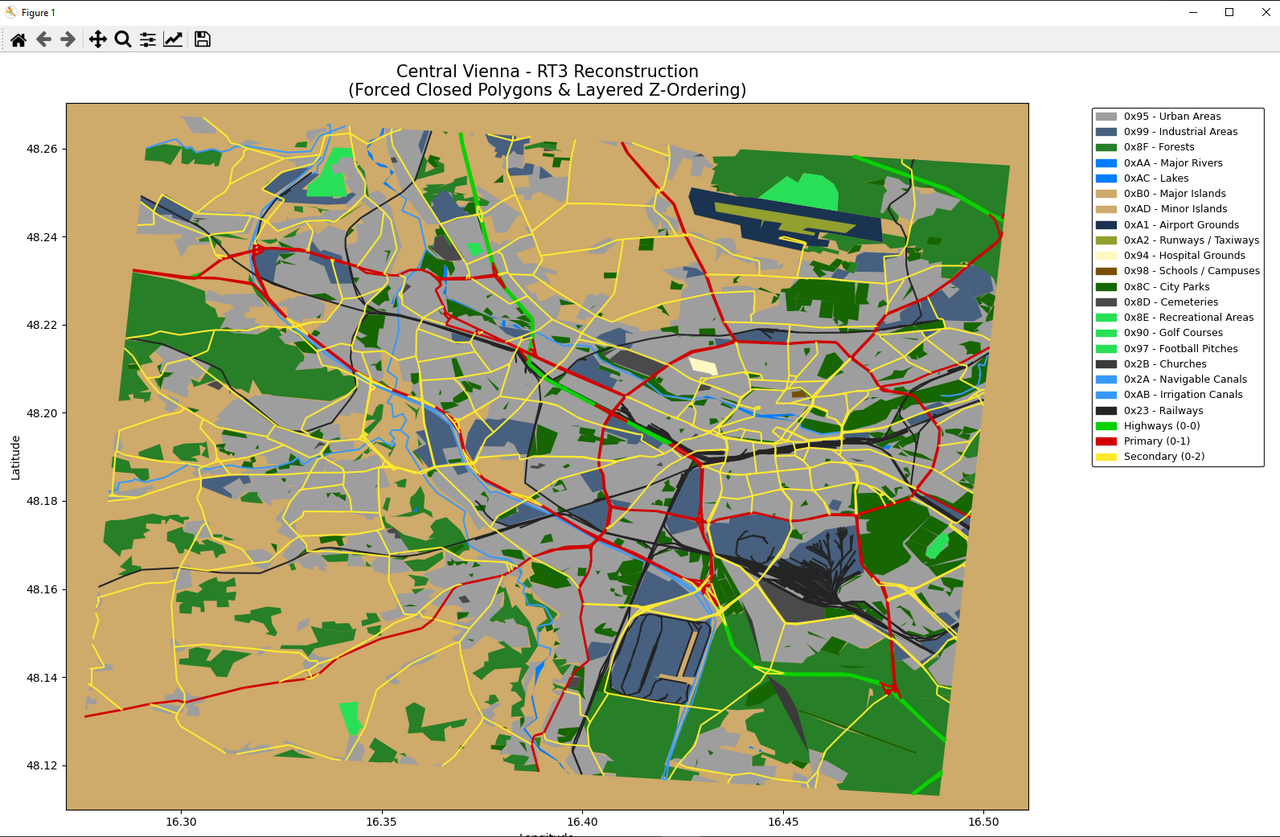Click the 48.18 latitude tick label

coord(43,501)
